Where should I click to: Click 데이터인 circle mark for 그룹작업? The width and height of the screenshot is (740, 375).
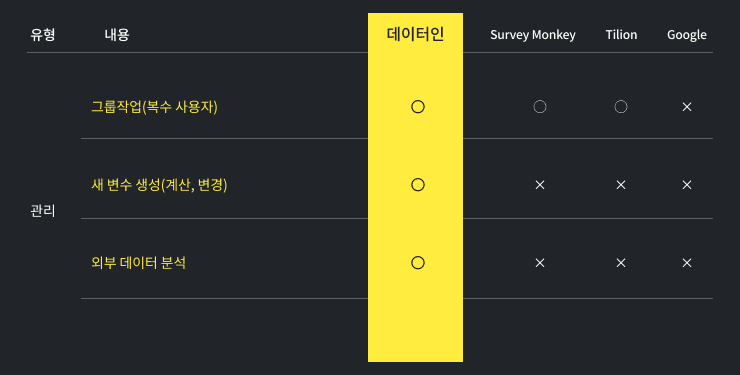pos(418,107)
